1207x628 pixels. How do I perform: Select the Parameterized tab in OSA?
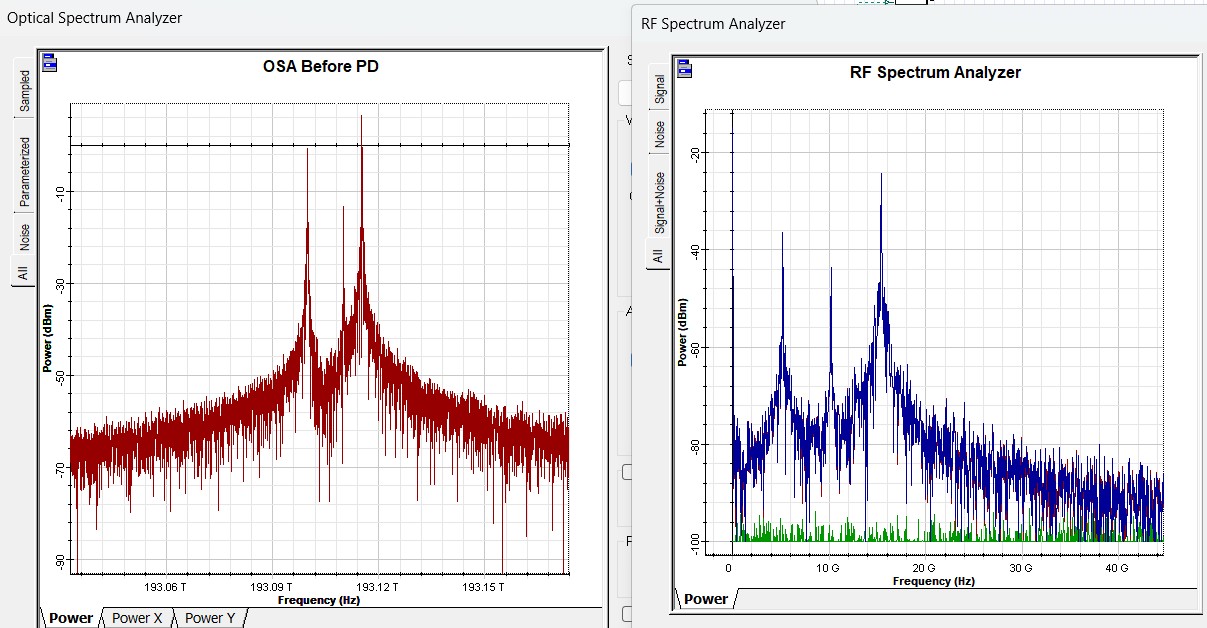point(24,172)
